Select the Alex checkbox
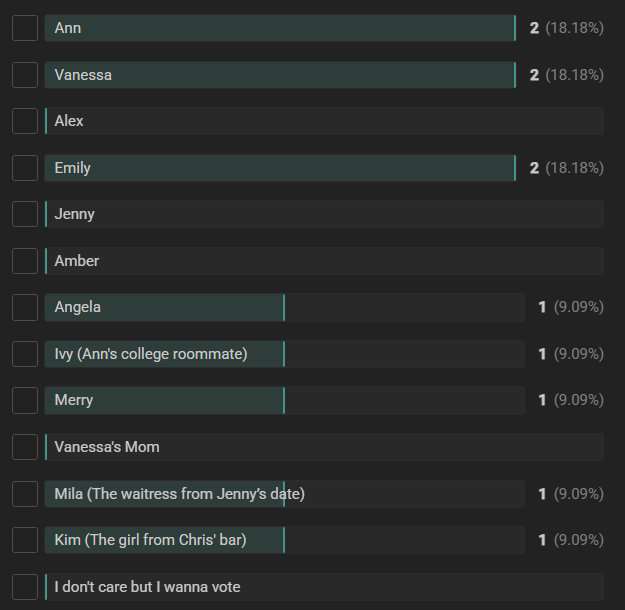The image size is (625, 610). click(25, 121)
